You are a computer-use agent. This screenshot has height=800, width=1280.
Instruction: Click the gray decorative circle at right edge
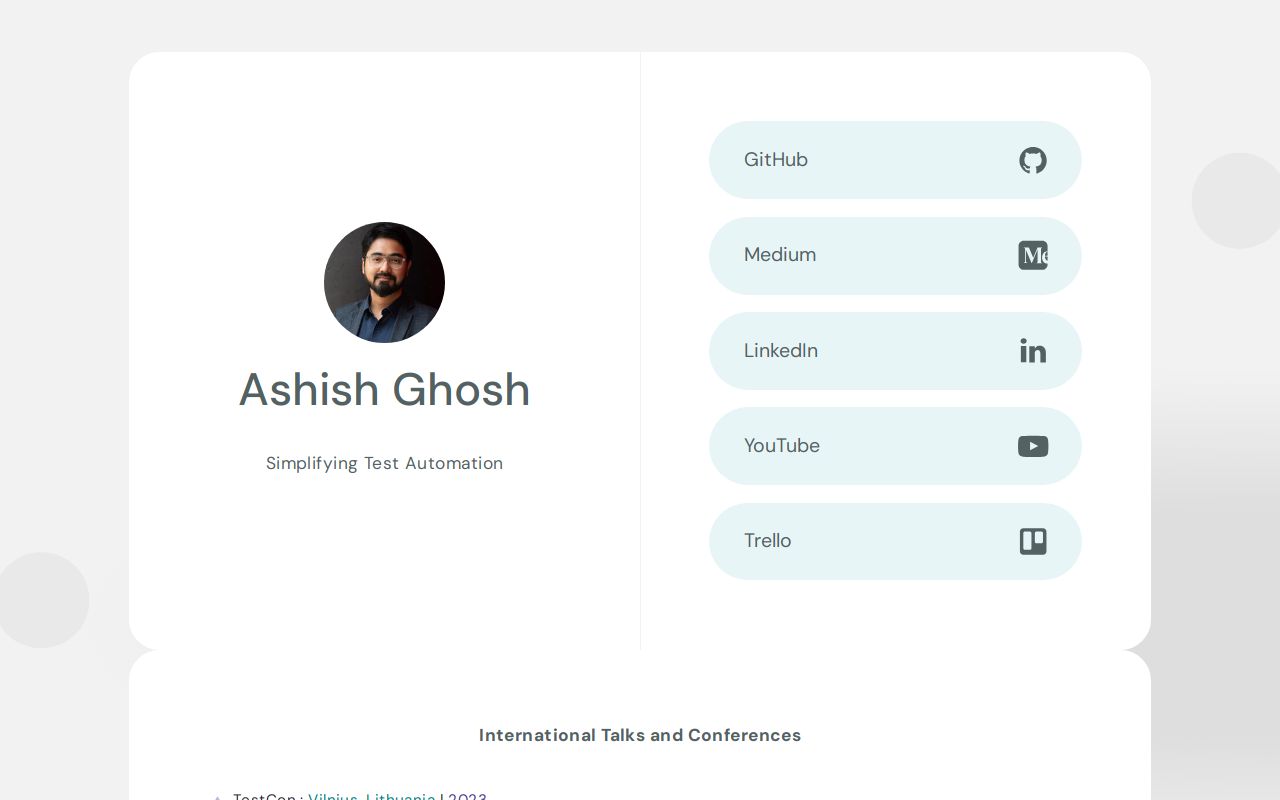[x=1238, y=201]
